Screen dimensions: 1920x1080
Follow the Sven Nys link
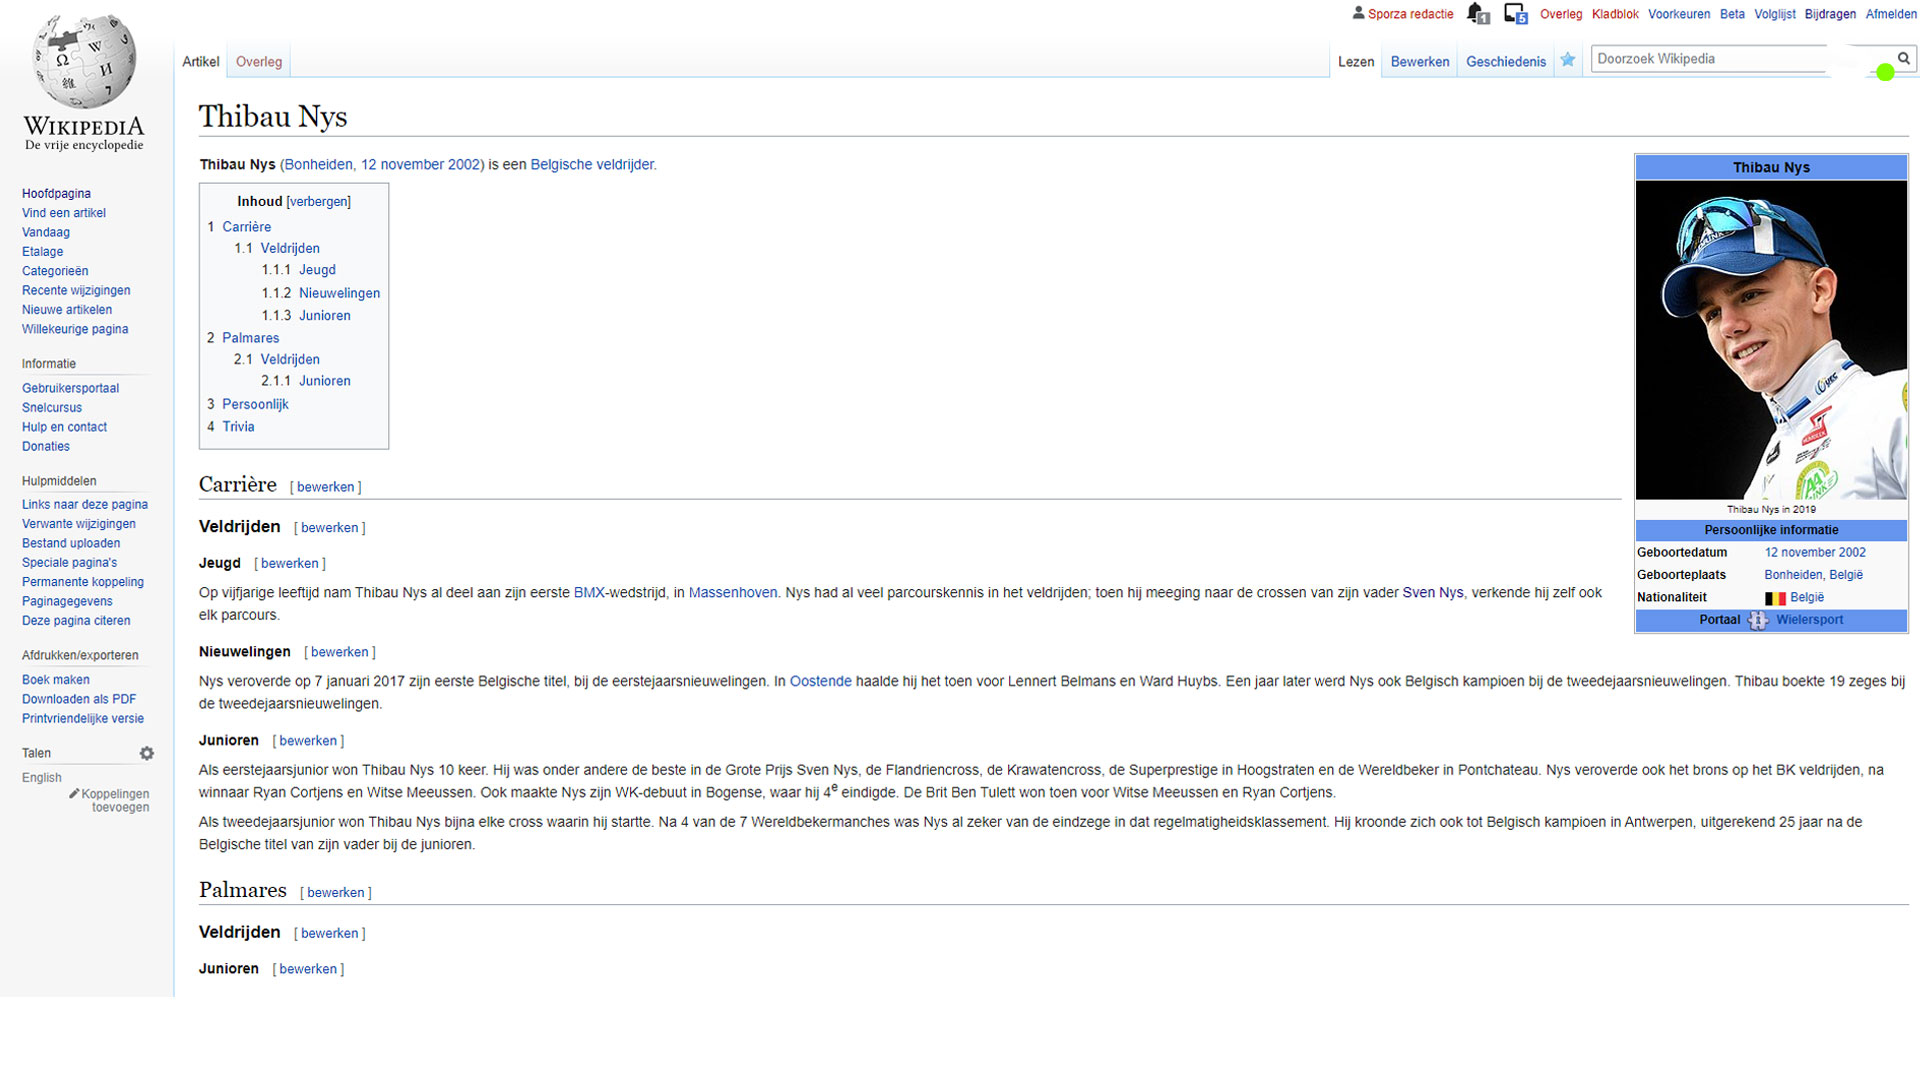1432,593
